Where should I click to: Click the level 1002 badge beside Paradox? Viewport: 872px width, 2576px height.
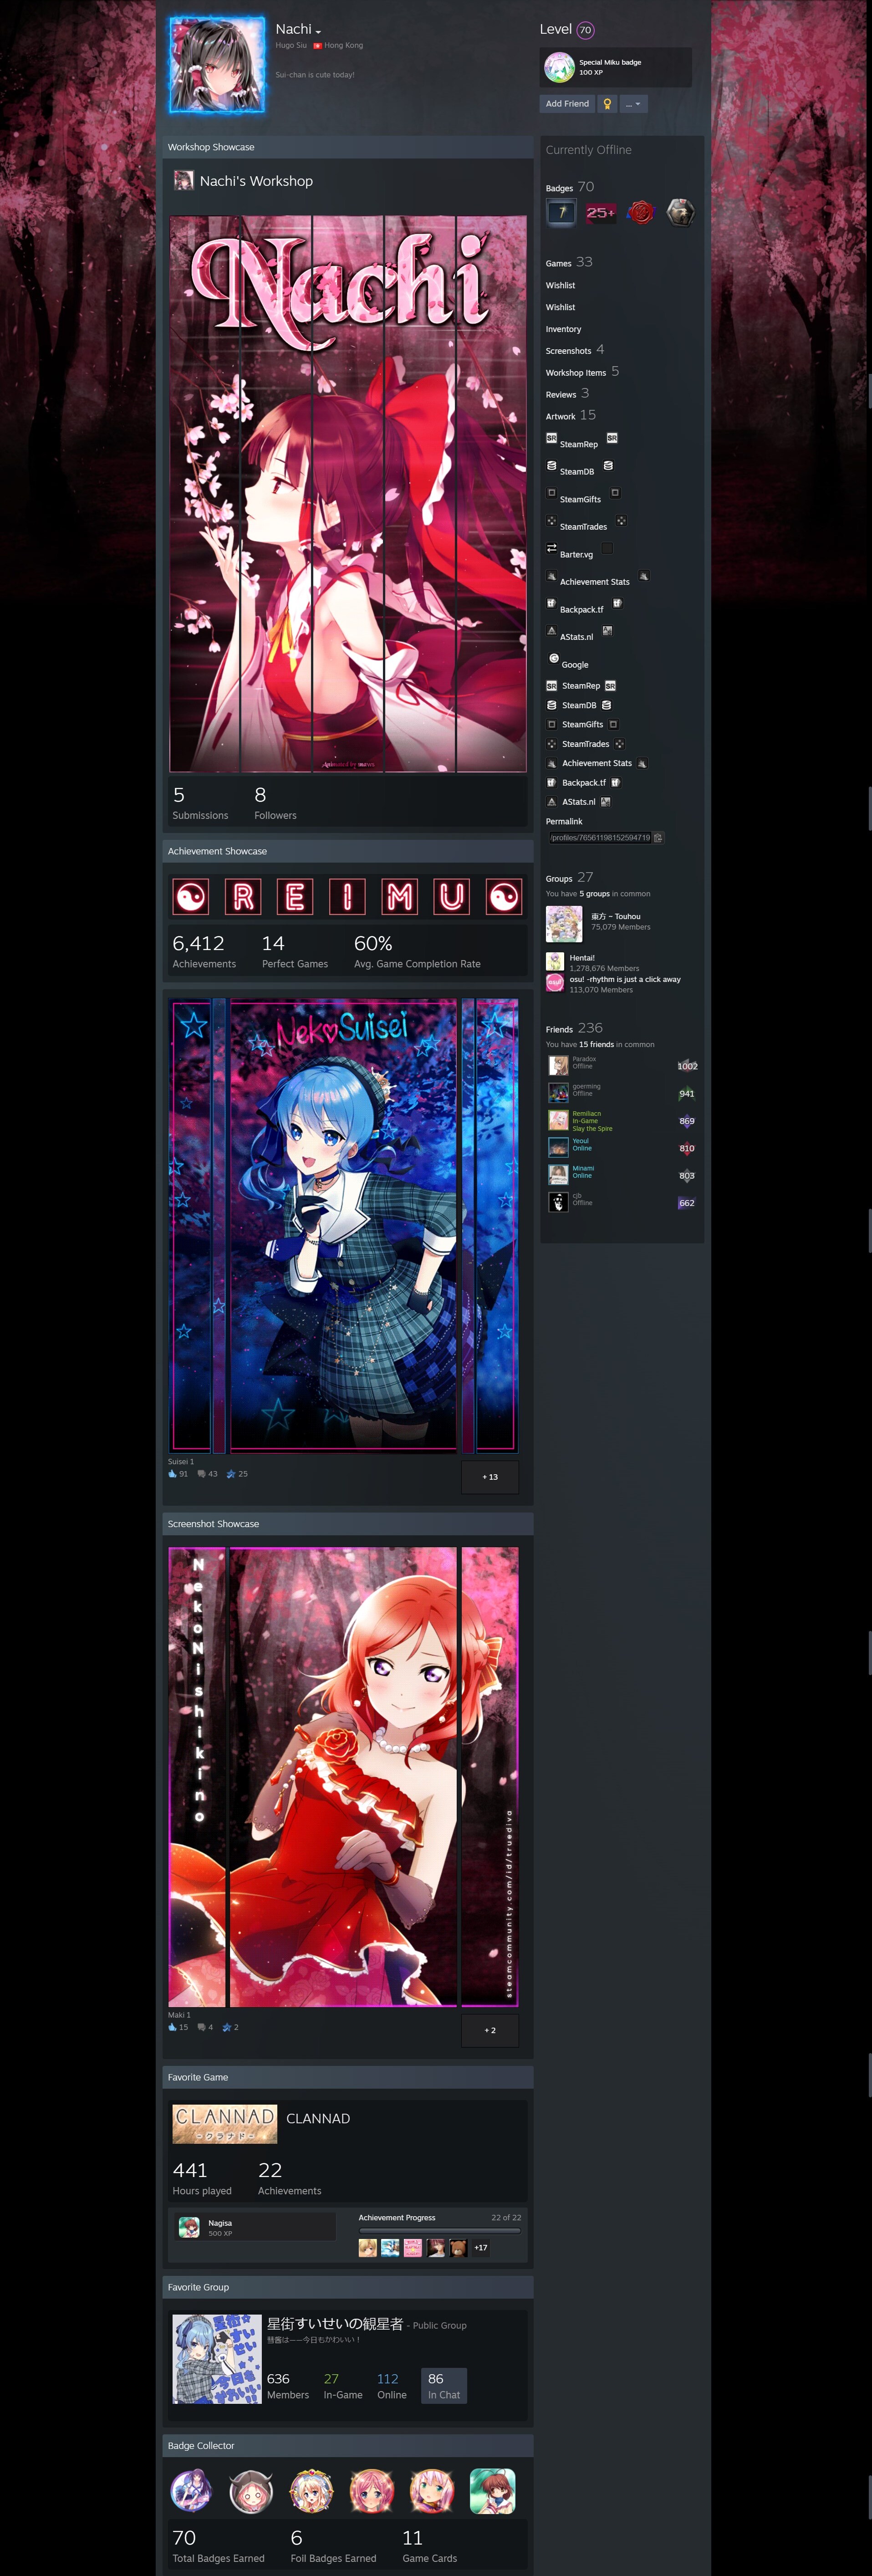tap(687, 1066)
